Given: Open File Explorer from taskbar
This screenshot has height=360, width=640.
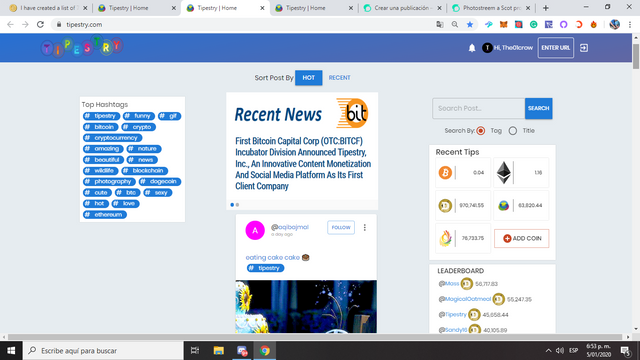Looking at the screenshot, I should 219,351.
